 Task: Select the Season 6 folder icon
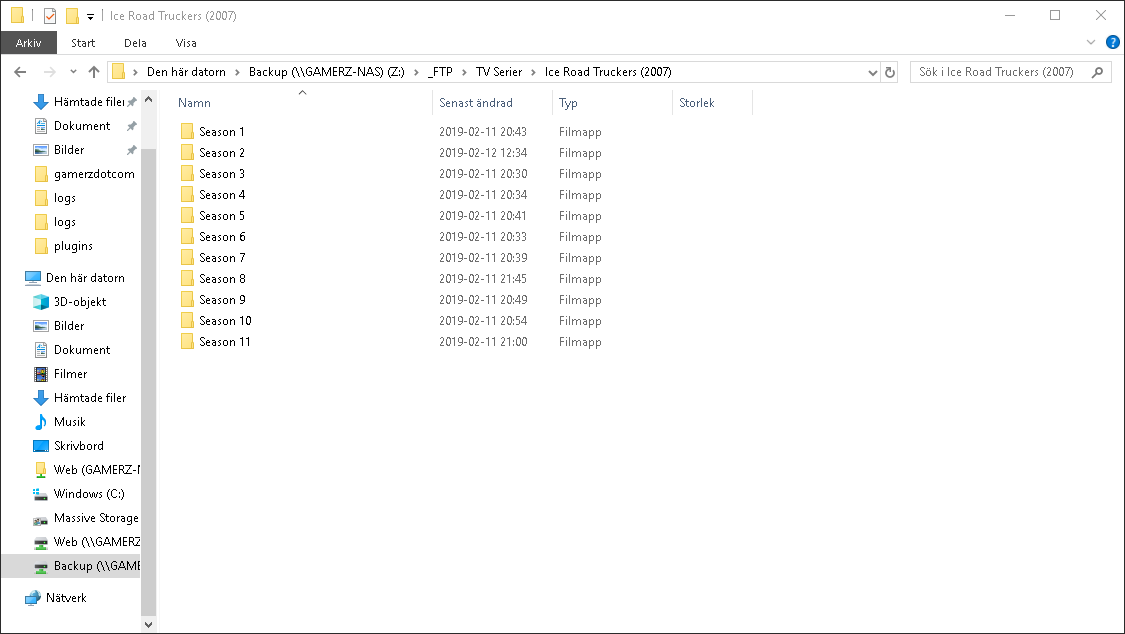click(x=187, y=237)
